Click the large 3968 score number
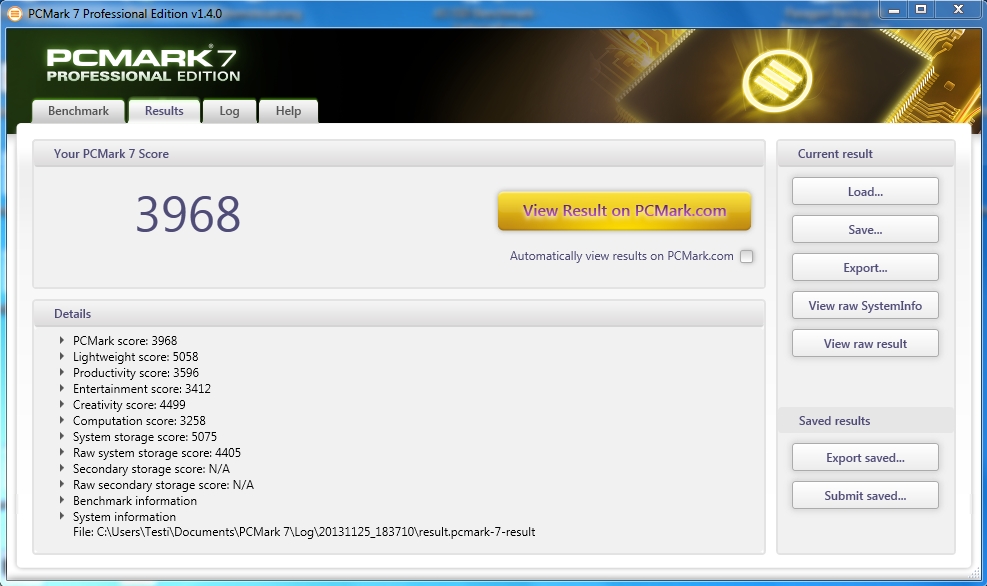The width and height of the screenshot is (987, 586). pyautogui.click(x=188, y=215)
